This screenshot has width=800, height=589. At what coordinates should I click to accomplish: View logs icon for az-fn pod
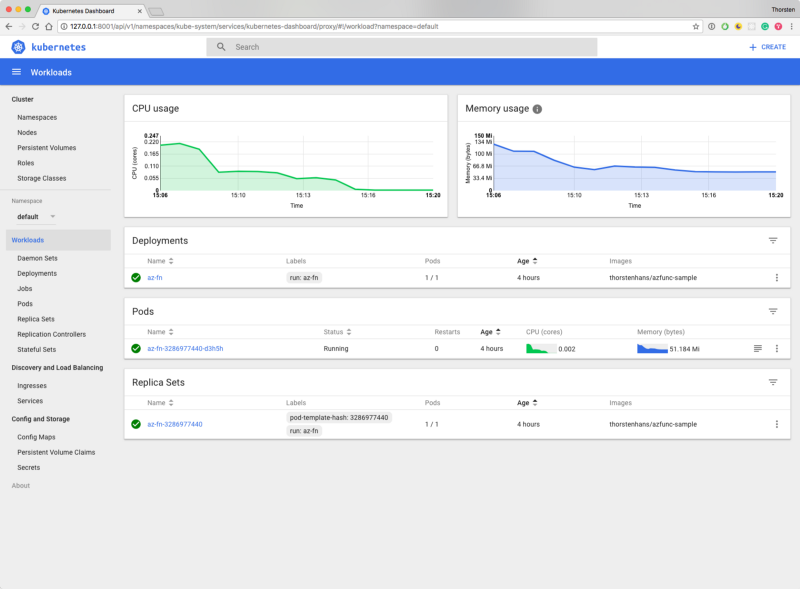(x=758, y=348)
